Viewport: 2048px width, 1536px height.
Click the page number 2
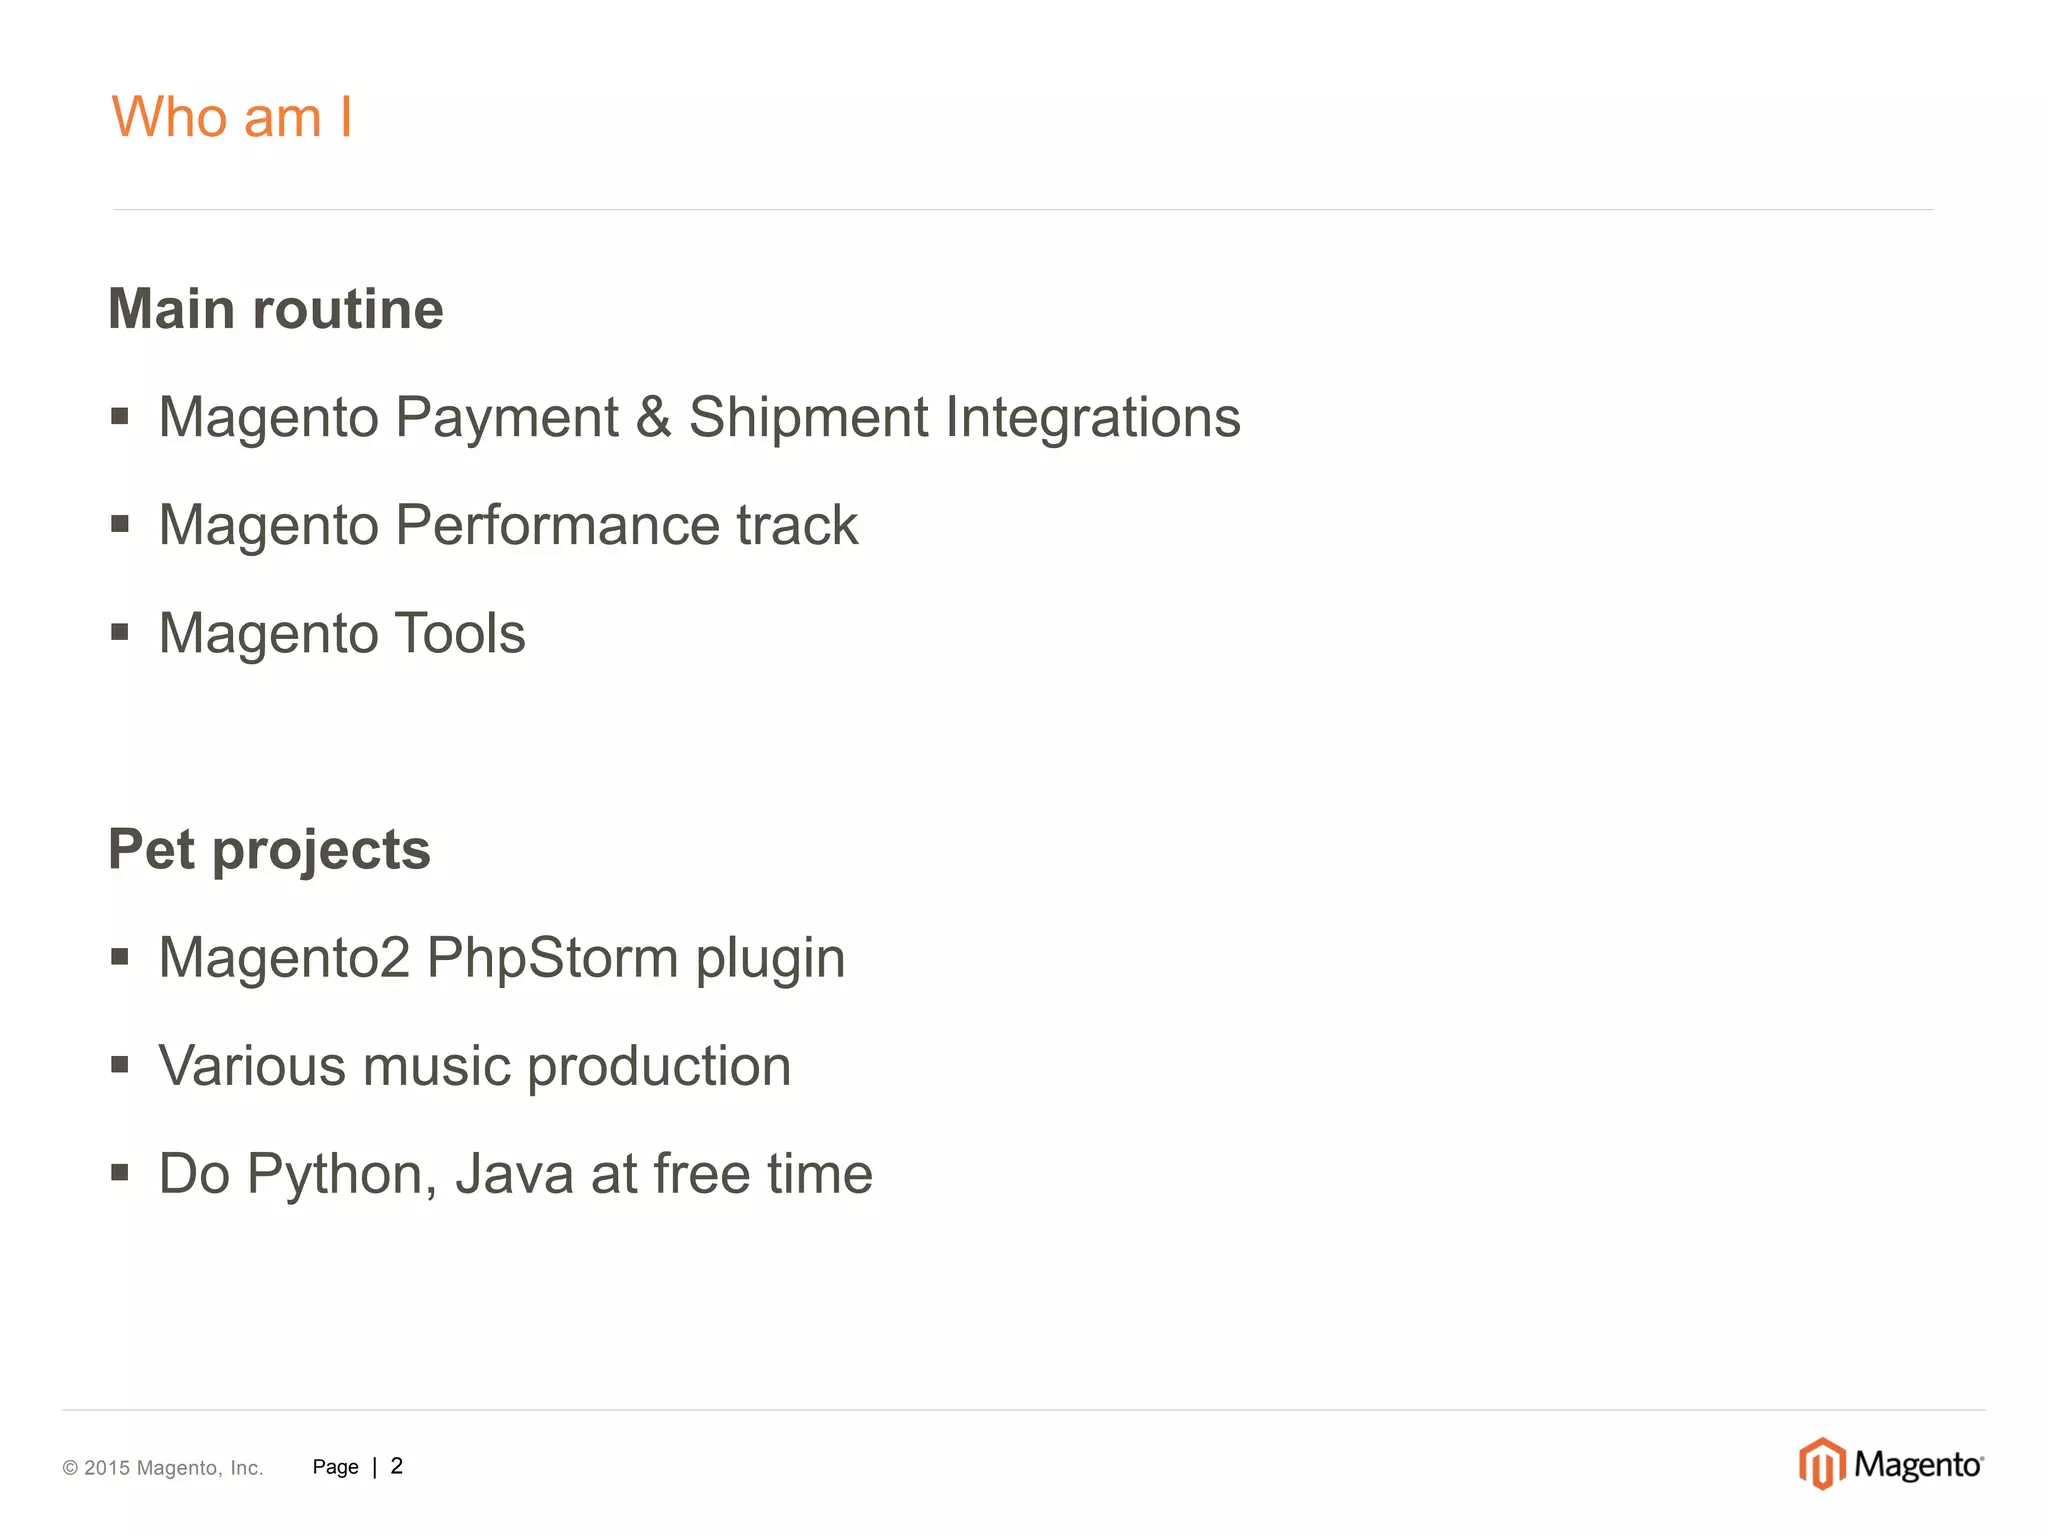[x=397, y=1466]
